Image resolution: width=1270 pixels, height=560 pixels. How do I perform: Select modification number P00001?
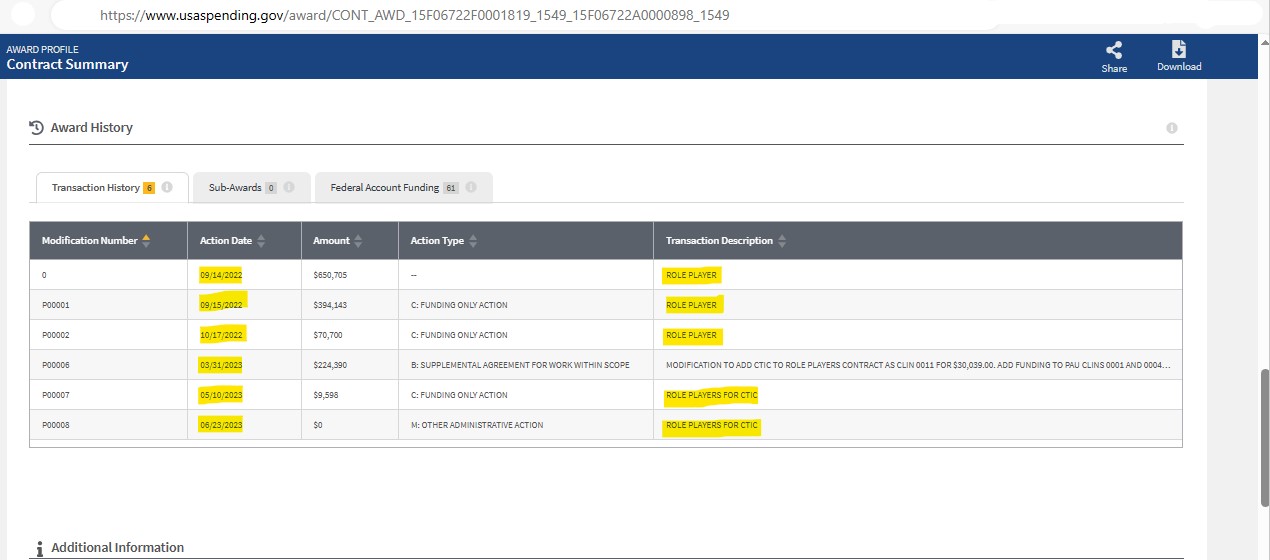(x=55, y=305)
